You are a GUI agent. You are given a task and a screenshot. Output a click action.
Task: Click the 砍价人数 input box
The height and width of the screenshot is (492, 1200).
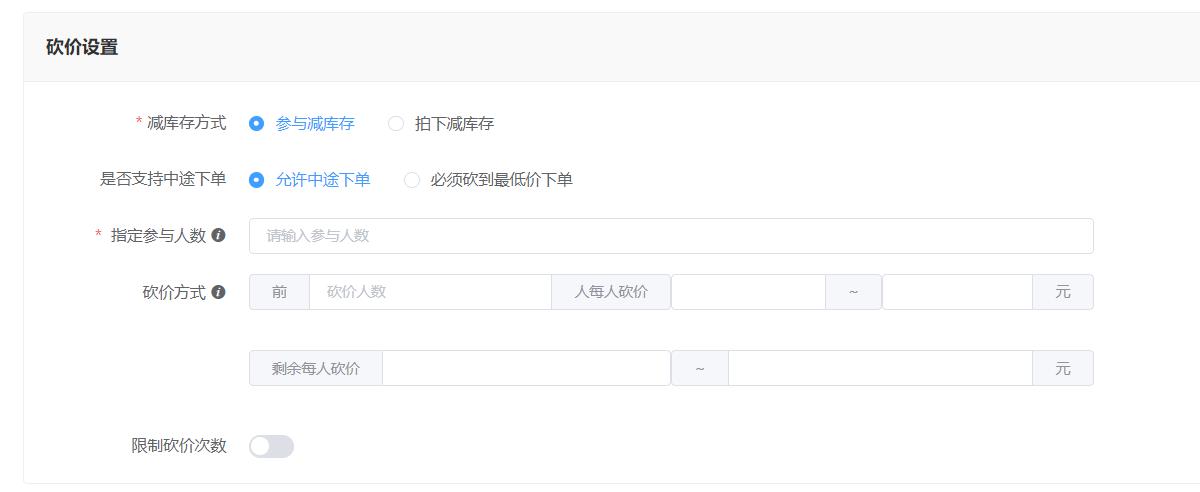pos(430,292)
